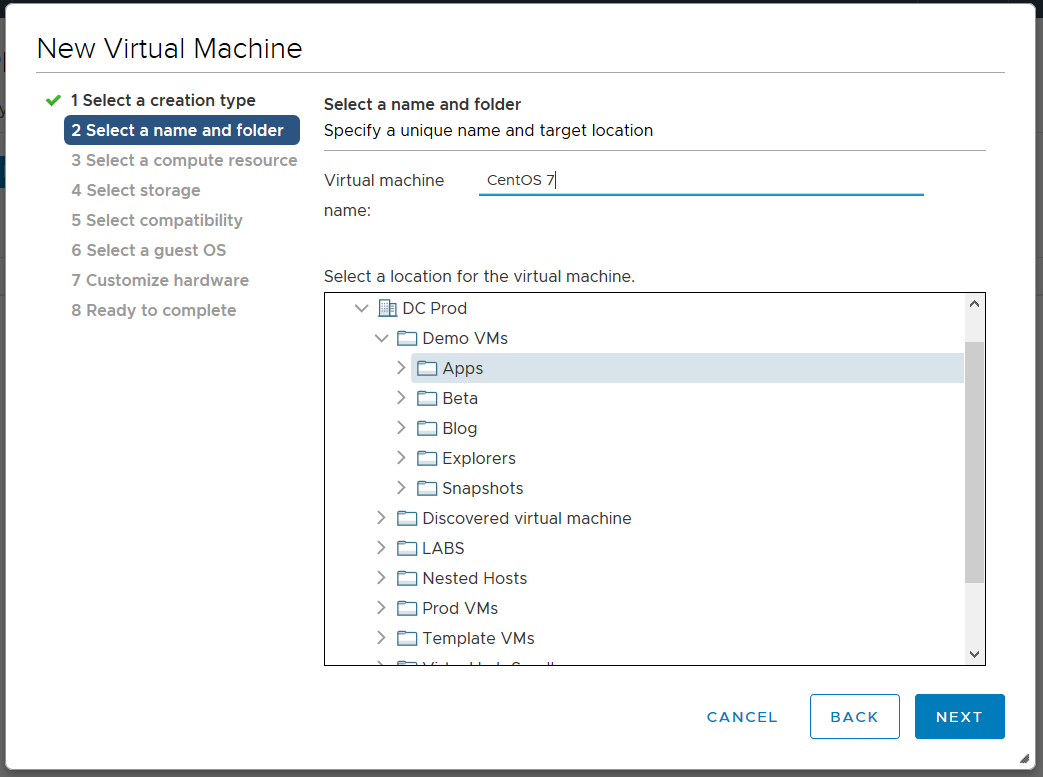Image resolution: width=1043 pixels, height=777 pixels.
Task: Expand the Nested Hosts folder
Action: 381,577
